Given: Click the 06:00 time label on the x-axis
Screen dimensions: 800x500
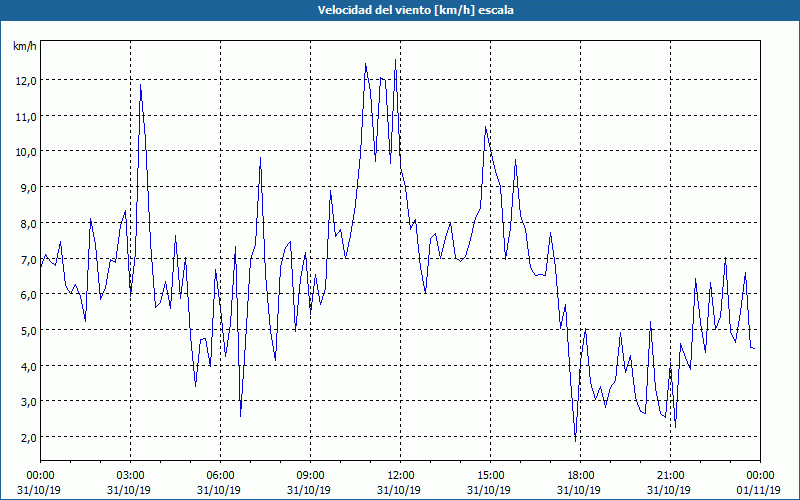Looking at the screenshot, I should pos(220,475).
